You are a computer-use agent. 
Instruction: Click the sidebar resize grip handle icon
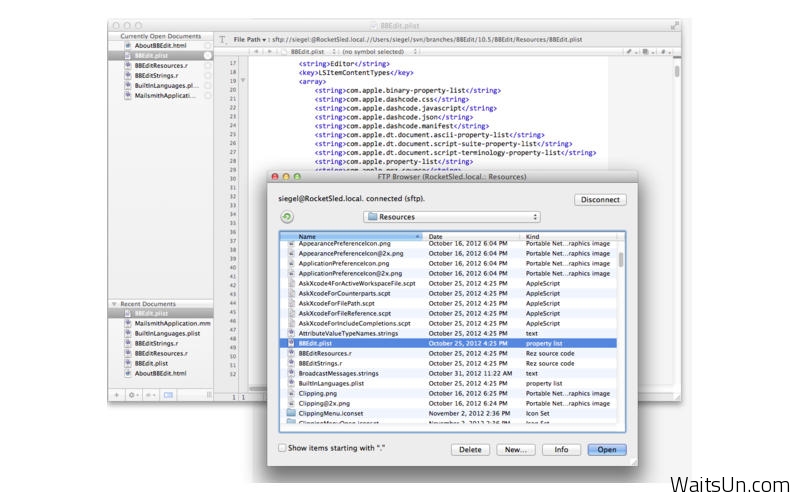coord(208,395)
